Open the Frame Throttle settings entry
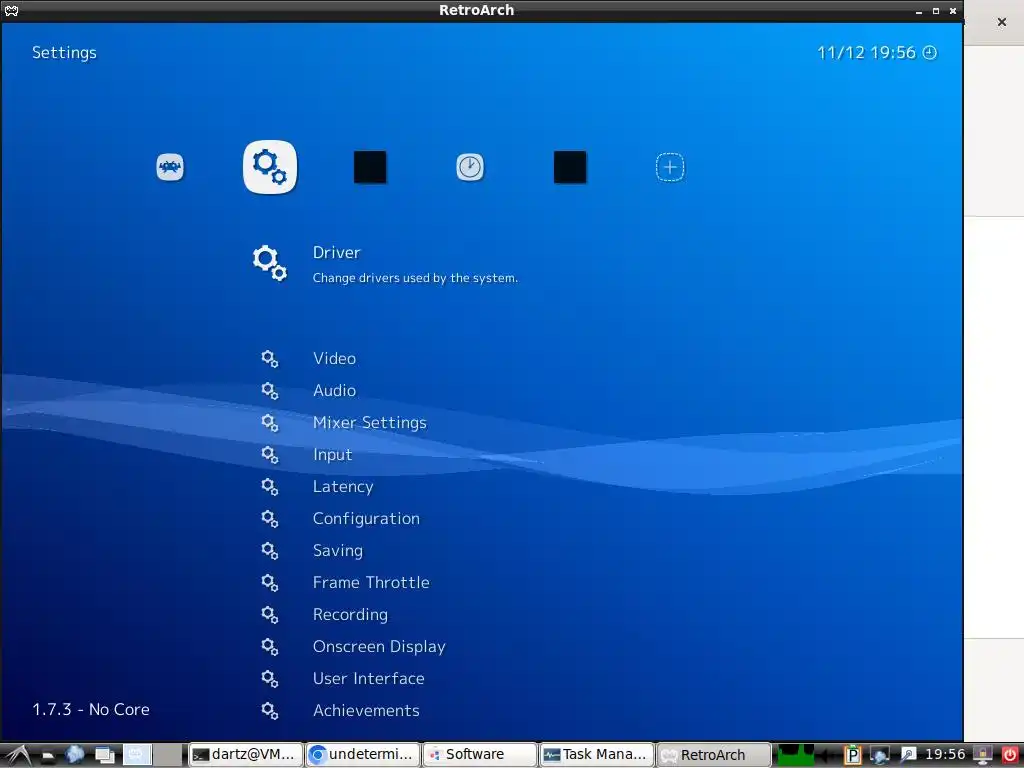 click(371, 583)
